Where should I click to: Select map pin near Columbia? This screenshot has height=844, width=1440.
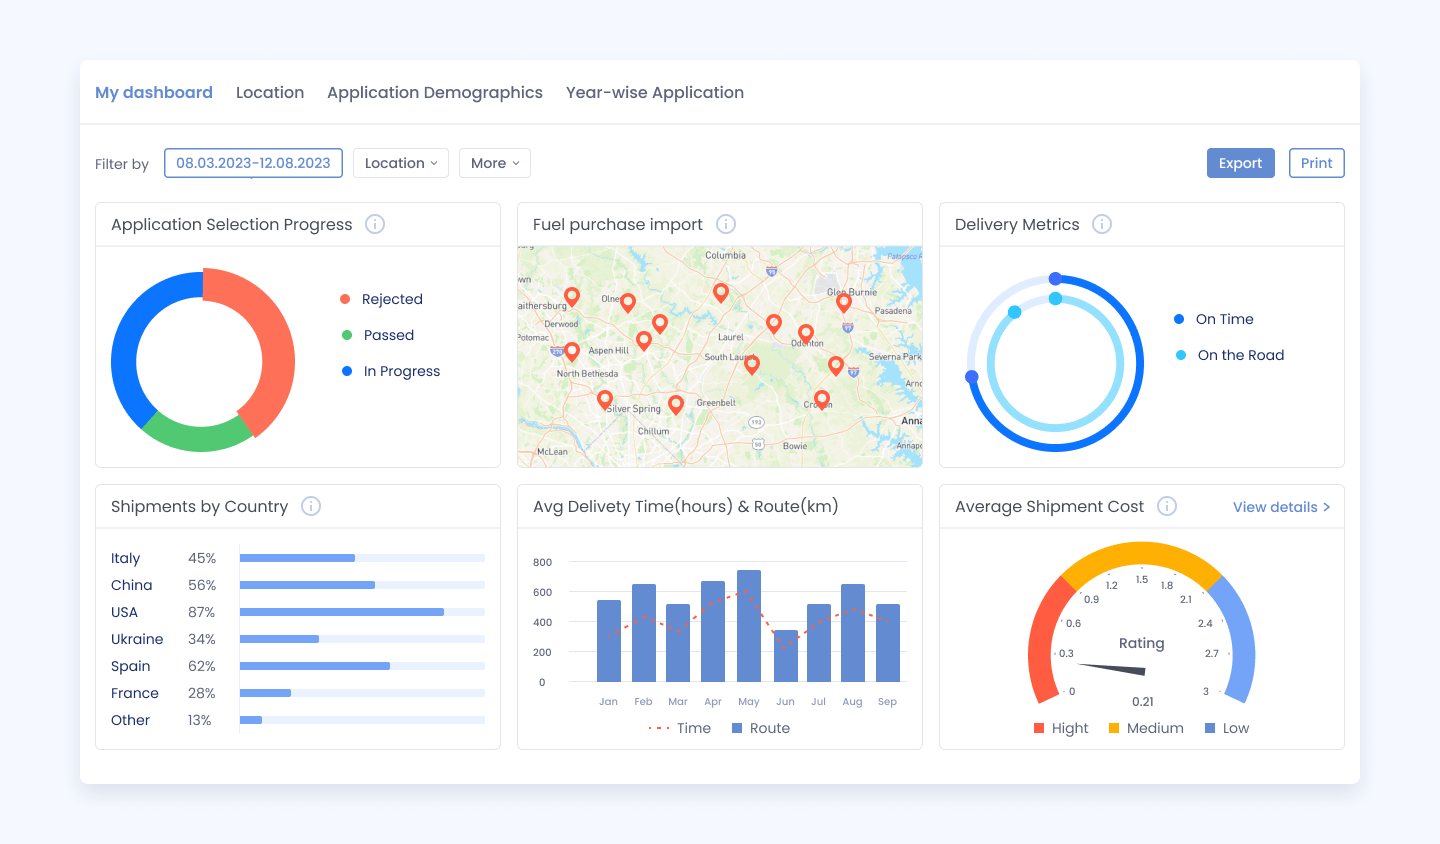tap(721, 292)
